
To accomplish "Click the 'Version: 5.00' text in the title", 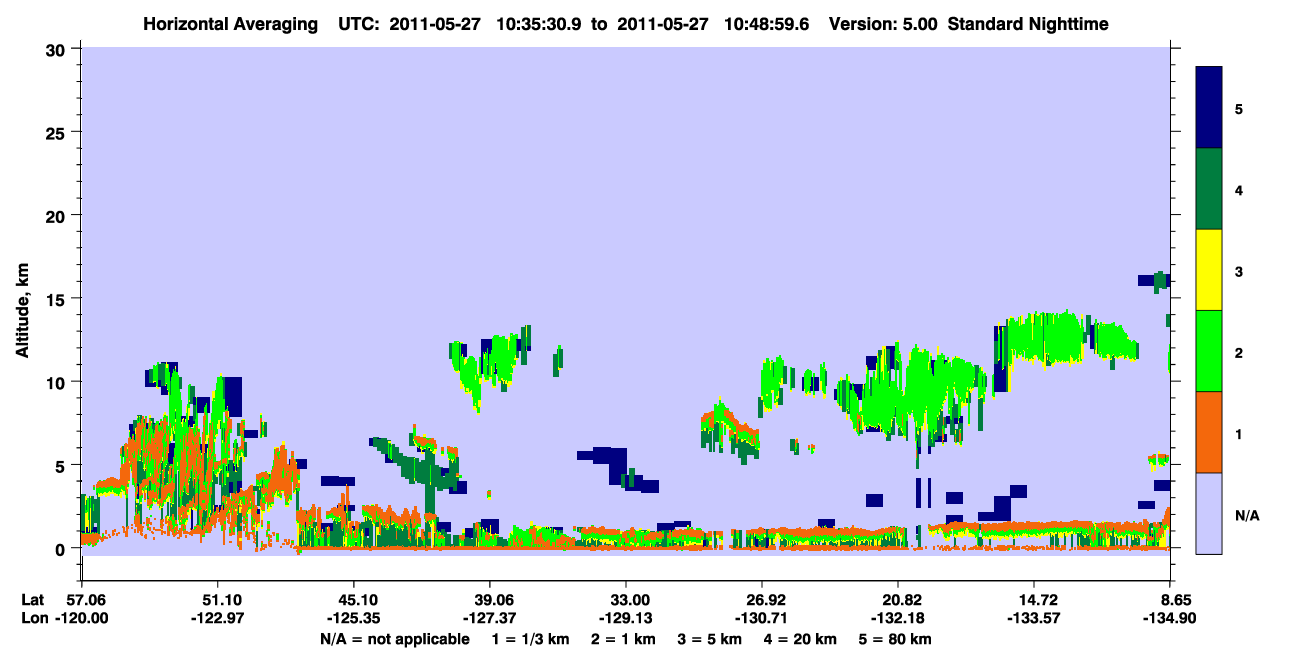I will tap(883, 24).
